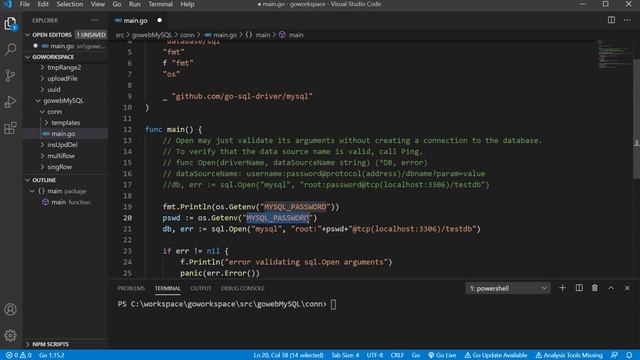The height and width of the screenshot is (360, 640).
Task: Click the errors and warnings status indicator
Action: point(19,355)
